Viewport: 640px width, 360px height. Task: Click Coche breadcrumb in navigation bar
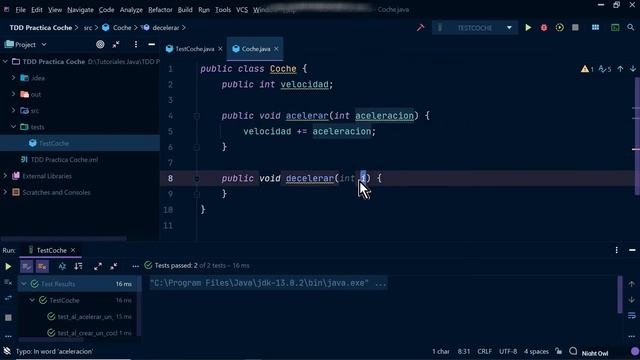[x=117, y=28]
